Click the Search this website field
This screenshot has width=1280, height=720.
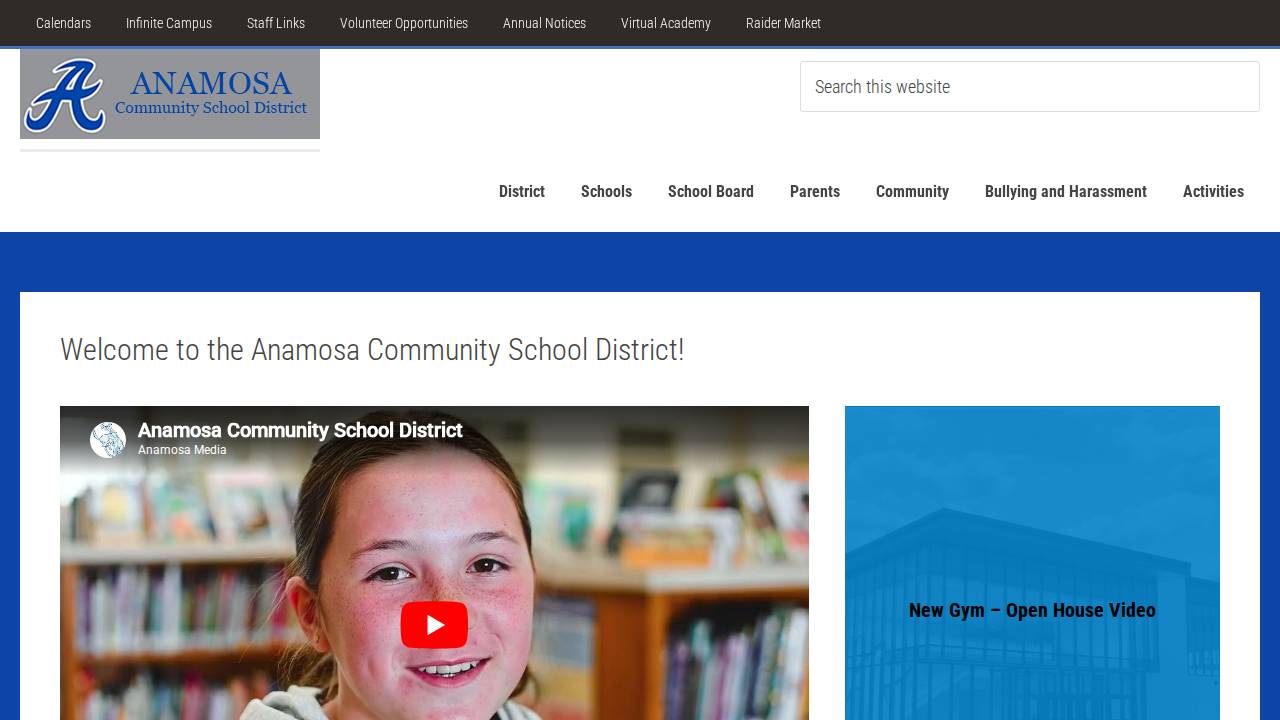pyautogui.click(x=1029, y=86)
